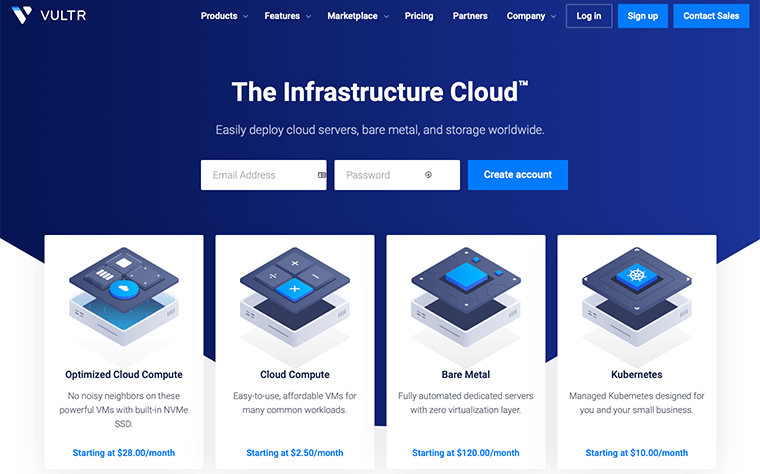Click the Contact Sales button

(x=711, y=16)
